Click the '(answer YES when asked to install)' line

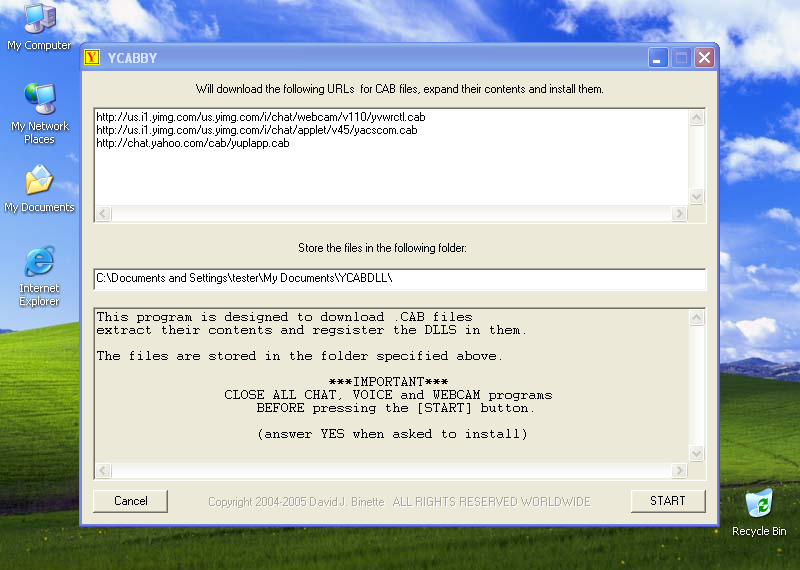point(392,434)
